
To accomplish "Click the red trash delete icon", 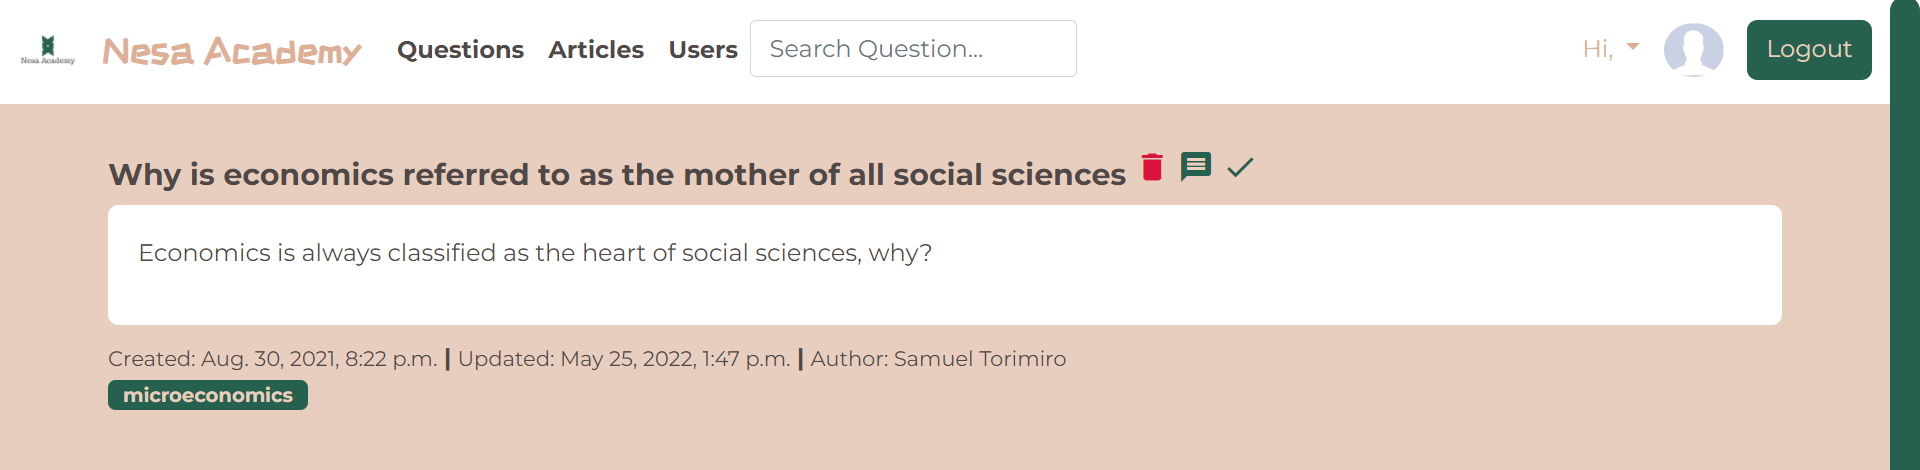I will (1152, 167).
